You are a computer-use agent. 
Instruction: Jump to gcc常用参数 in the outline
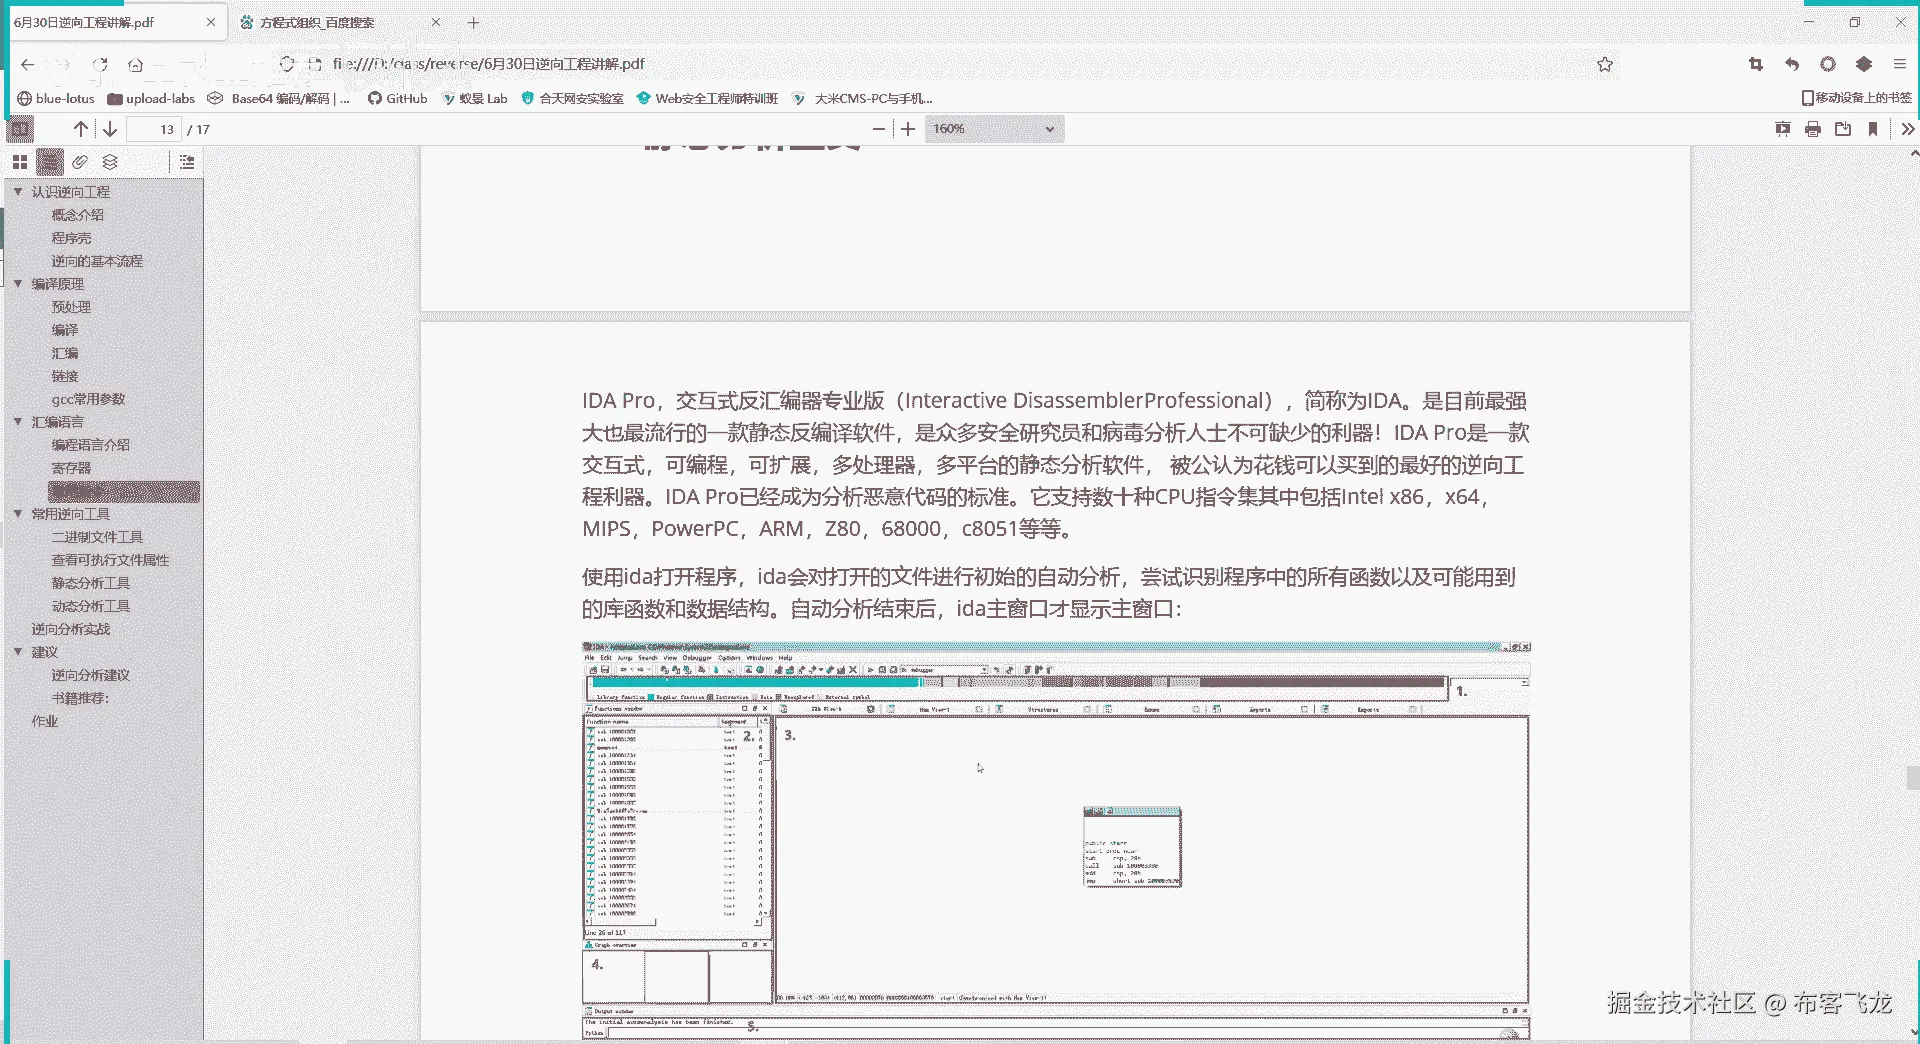point(89,399)
